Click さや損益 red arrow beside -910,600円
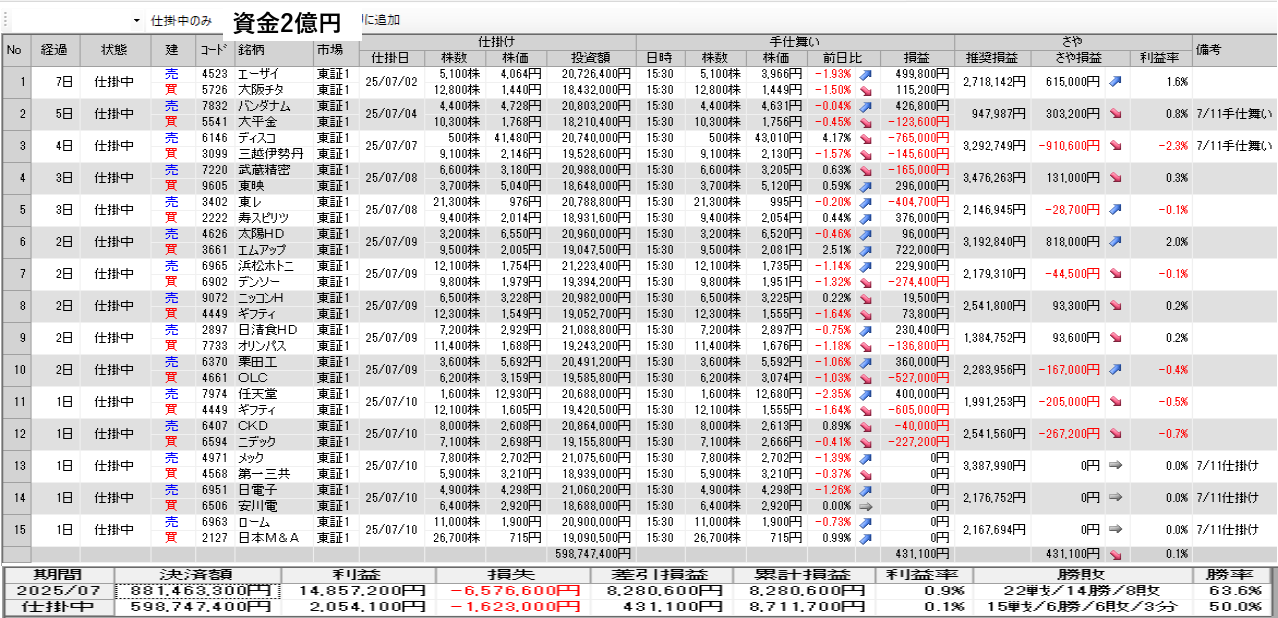 (1115, 145)
